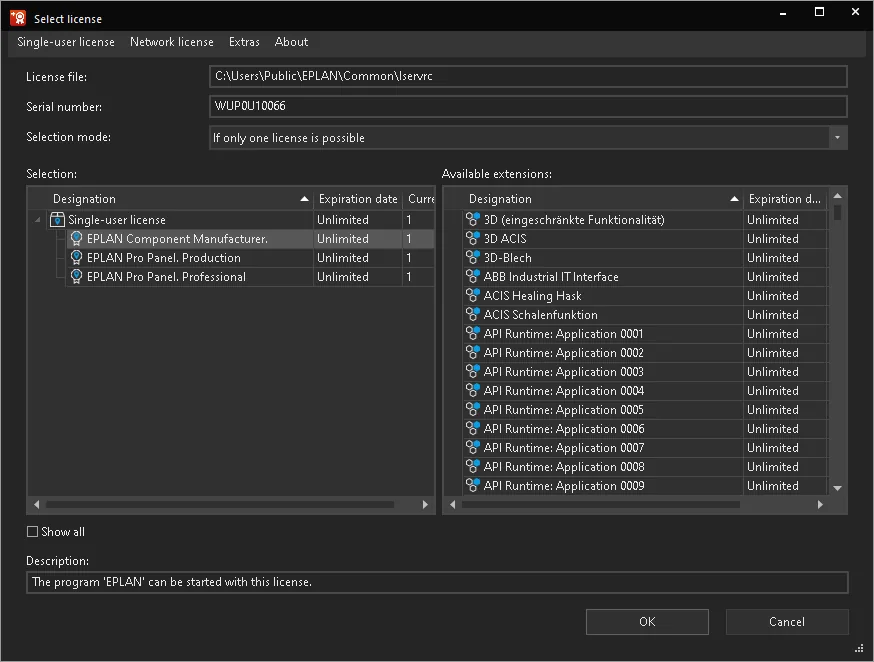The image size is (874, 662).
Task: Click the Description text box
Action: click(437, 582)
